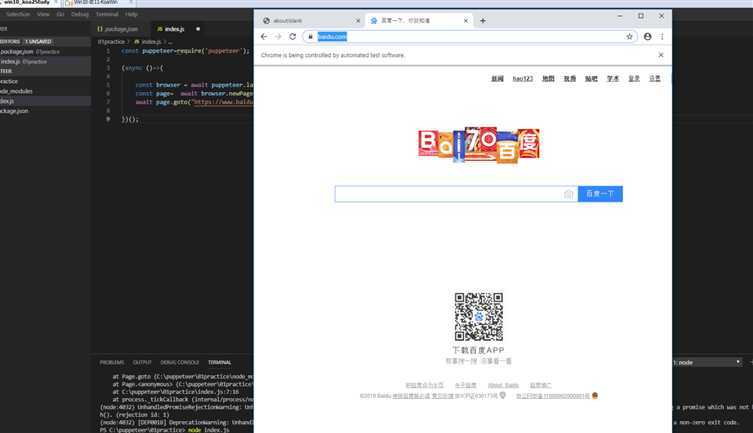Open the node terminal selector dropdown
This screenshot has width=753, height=433.
(707, 362)
